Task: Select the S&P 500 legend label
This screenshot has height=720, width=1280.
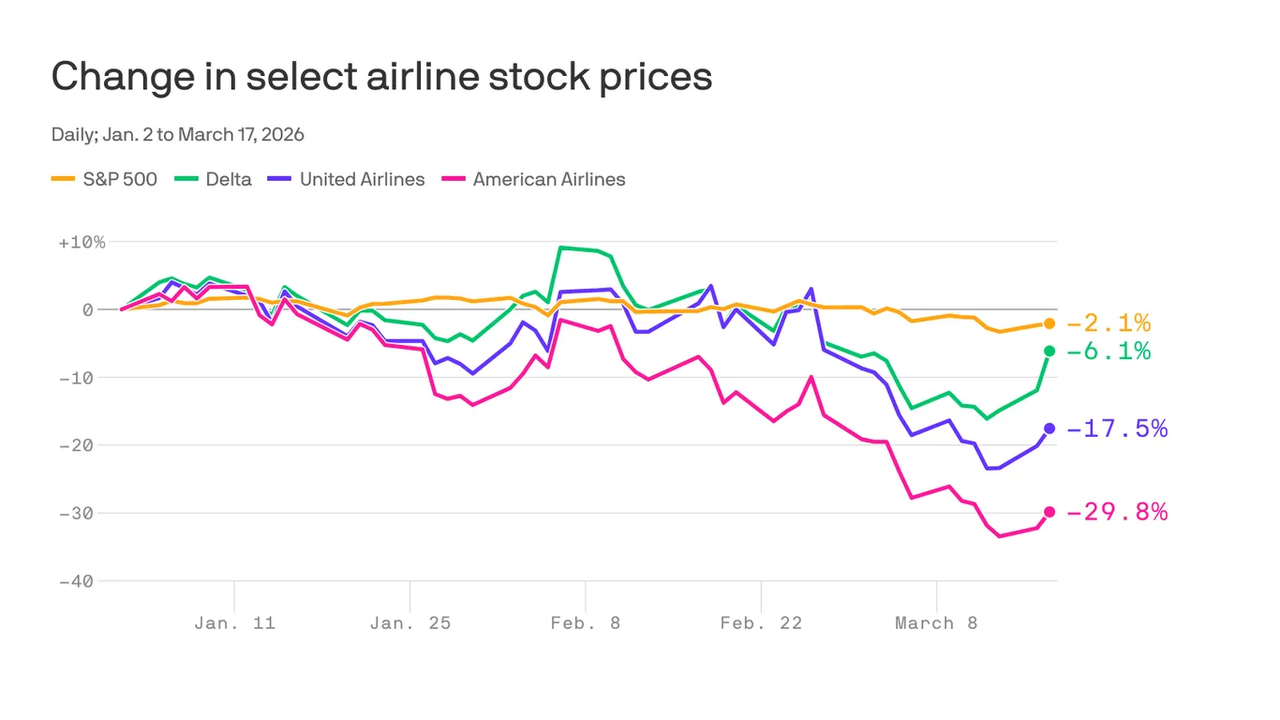Action: pyautogui.click(x=120, y=180)
